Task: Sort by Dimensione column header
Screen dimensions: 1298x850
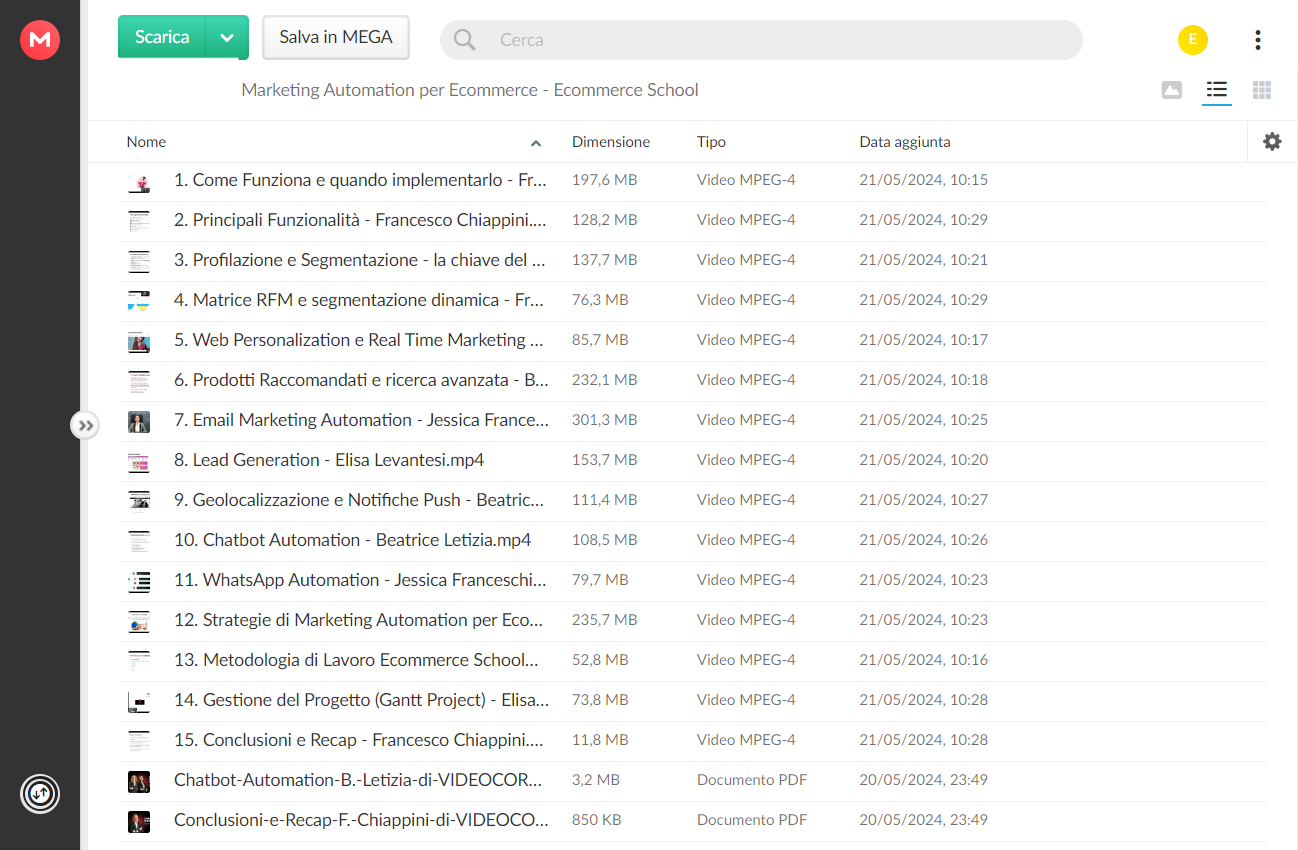Action: click(611, 142)
